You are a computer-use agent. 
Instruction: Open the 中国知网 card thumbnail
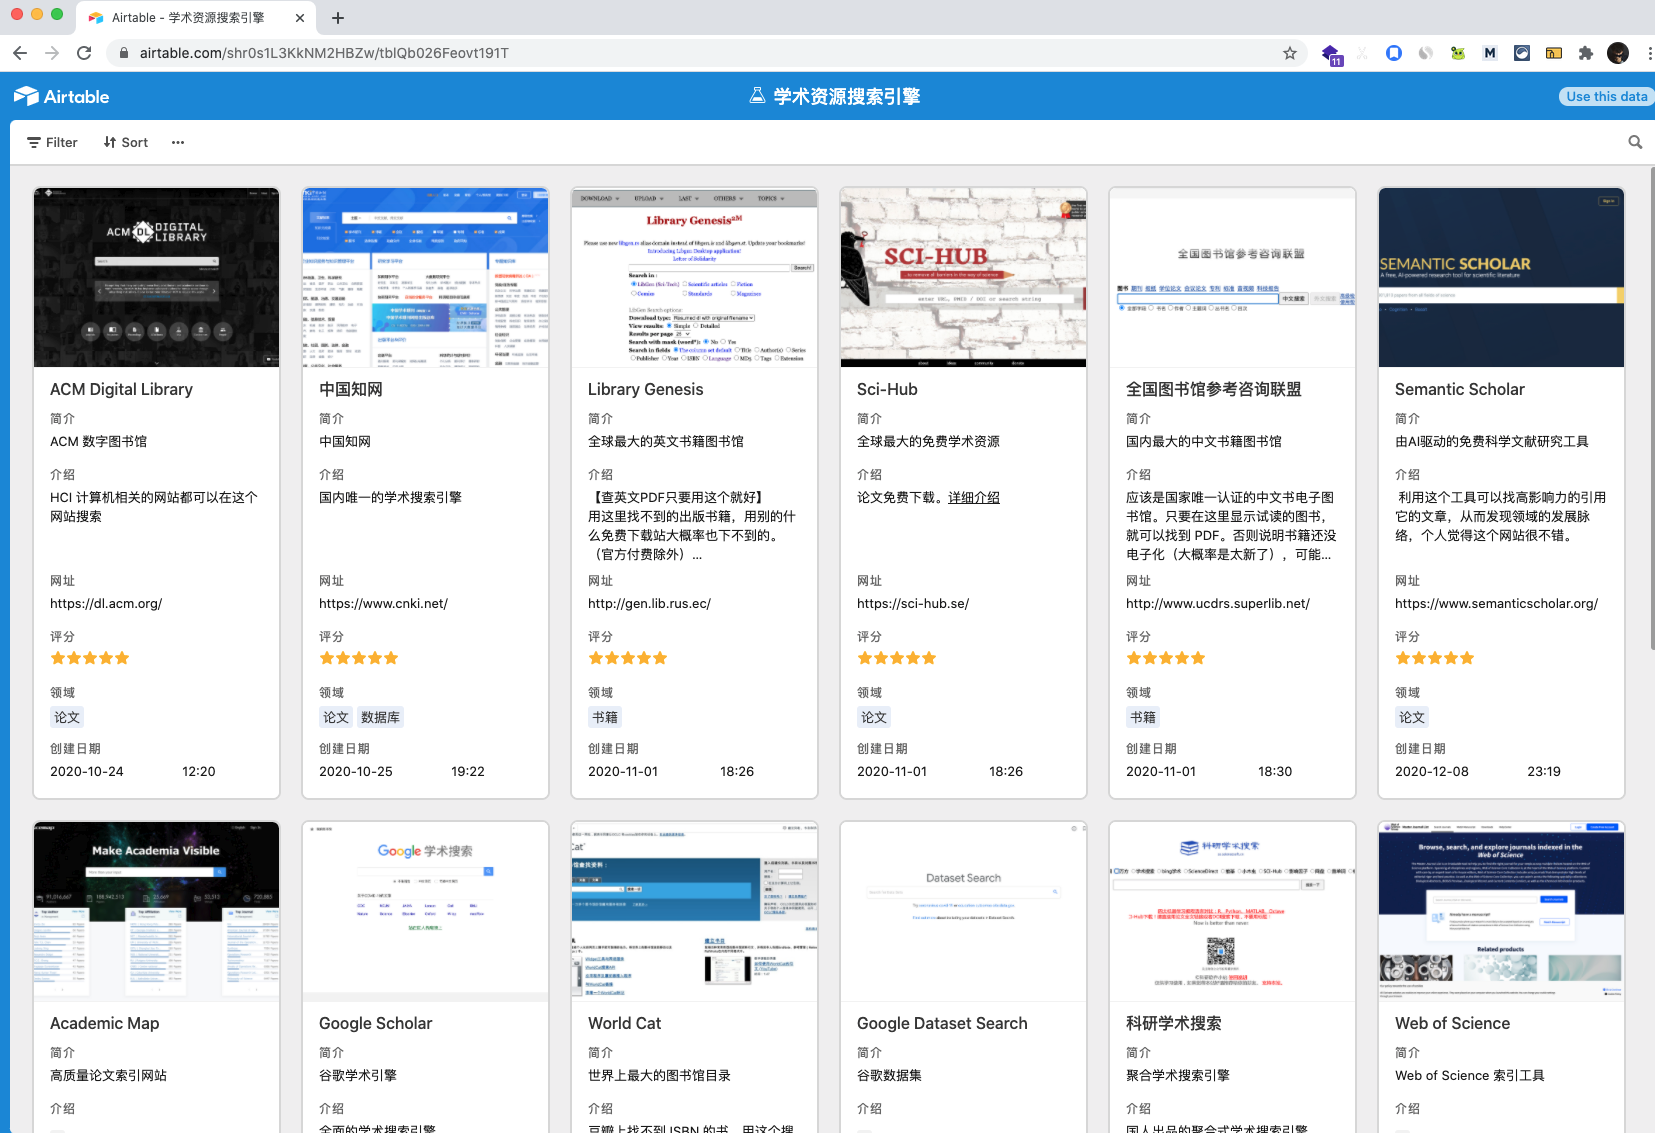point(425,277)
